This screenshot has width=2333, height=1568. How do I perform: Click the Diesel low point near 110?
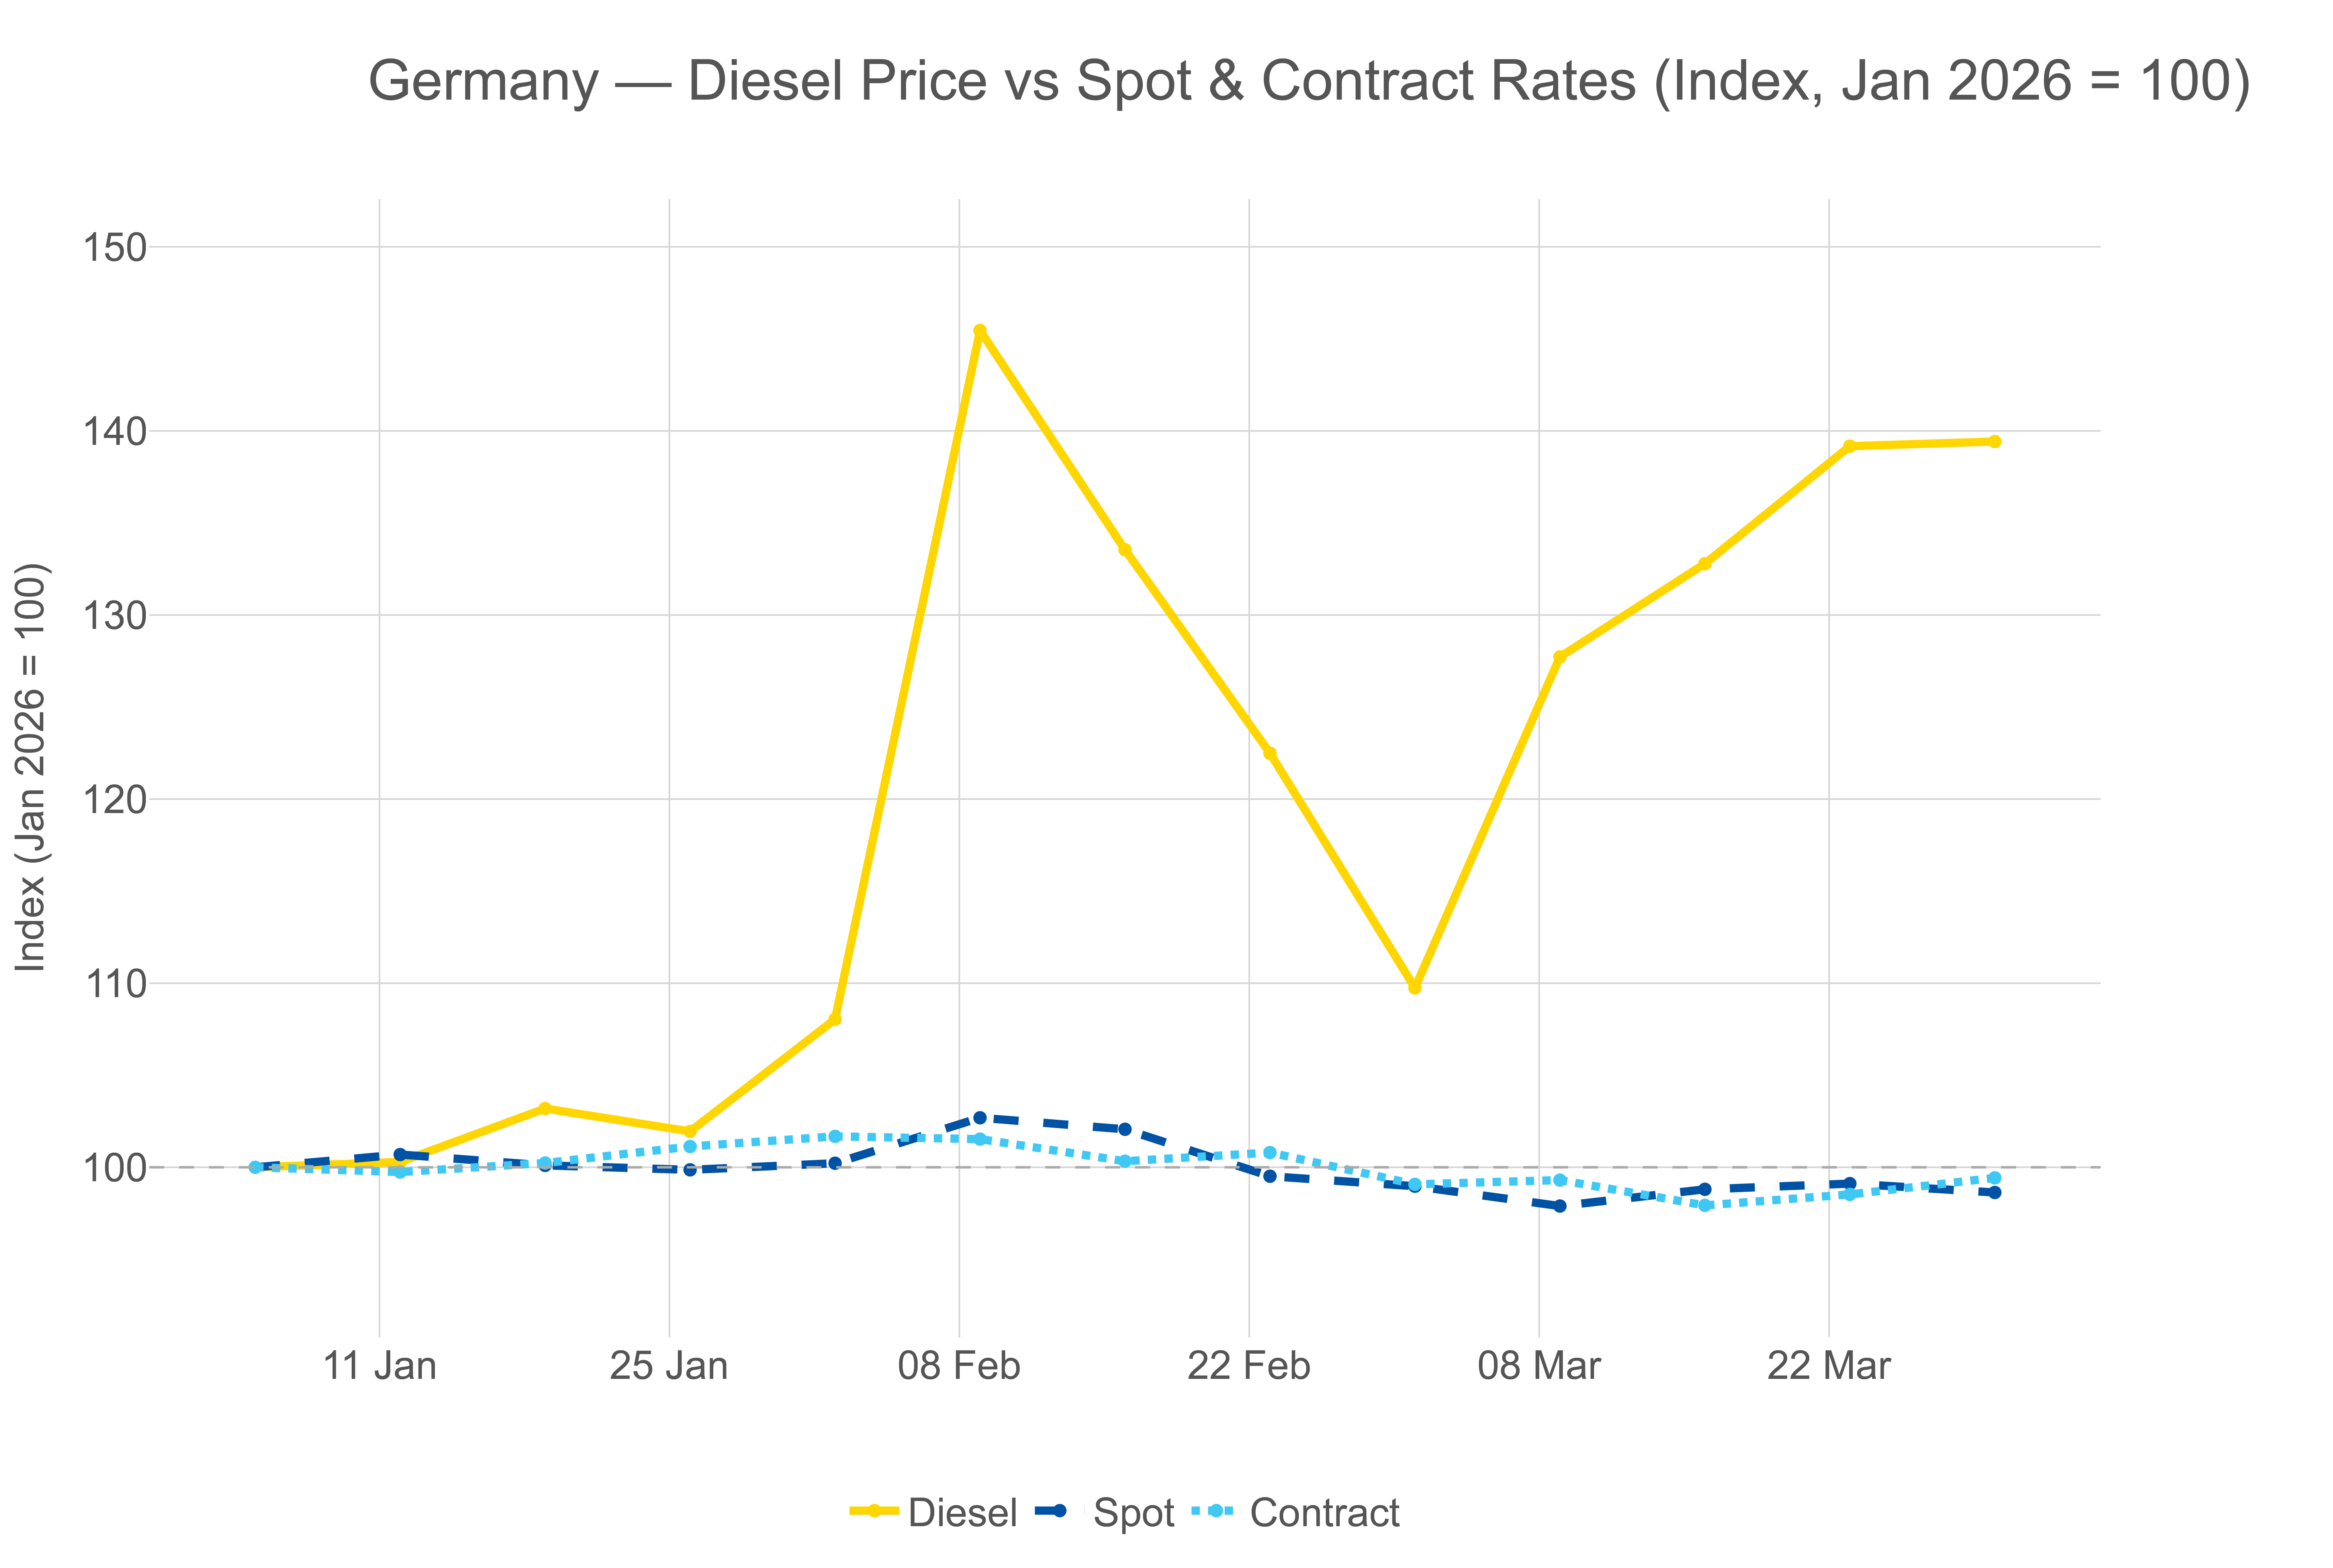pos(1414,987)
